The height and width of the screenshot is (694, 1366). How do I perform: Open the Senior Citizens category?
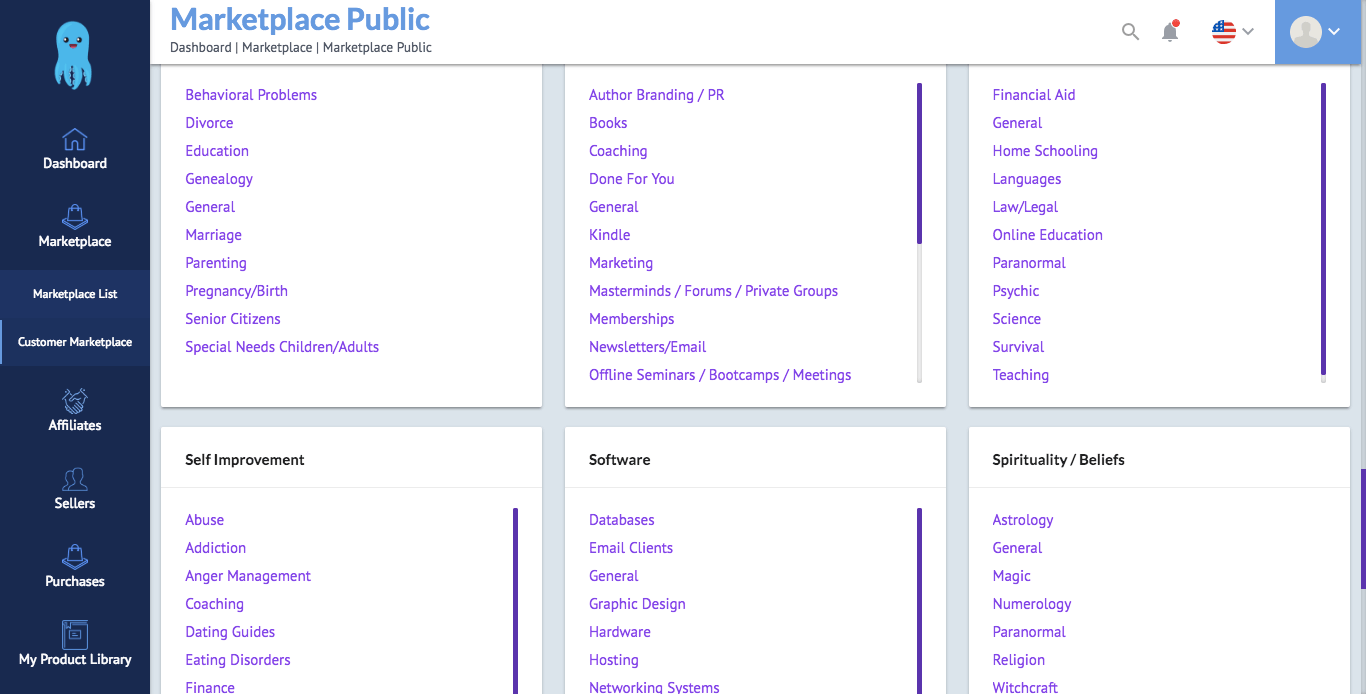[x=233, y=319]
